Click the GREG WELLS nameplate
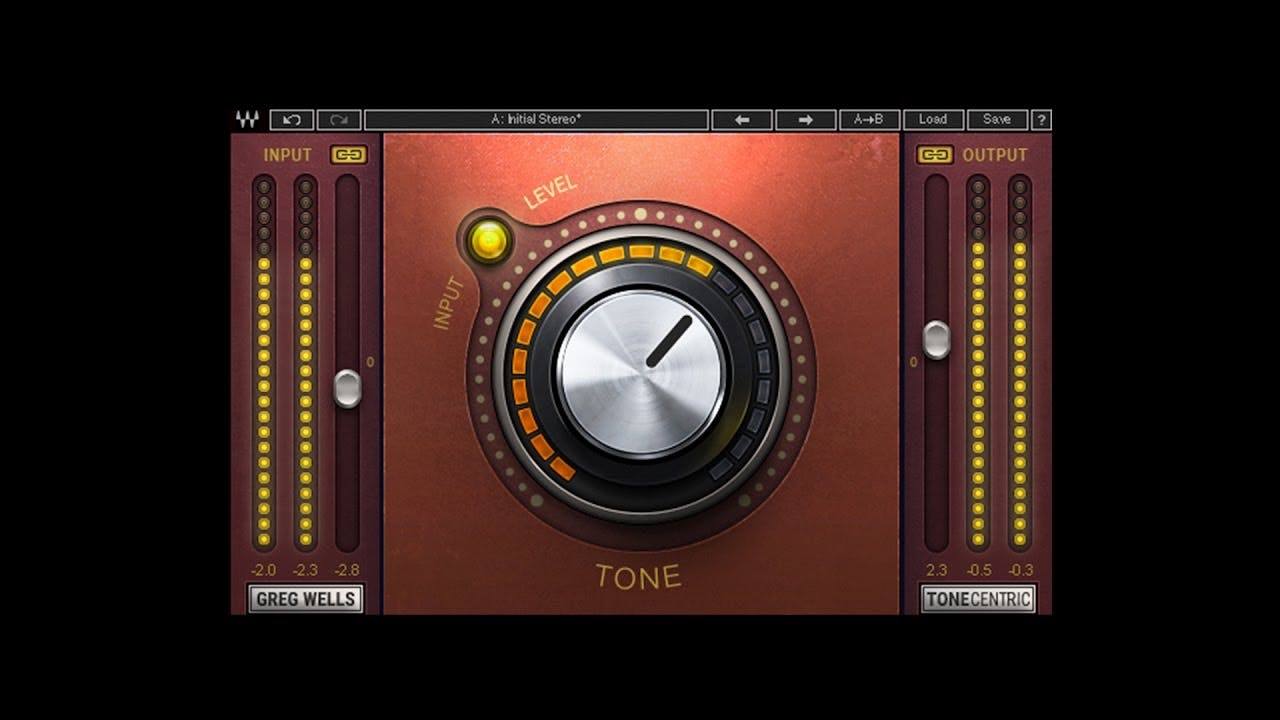This screenshot has width=1280, height=720. point(305,599)
